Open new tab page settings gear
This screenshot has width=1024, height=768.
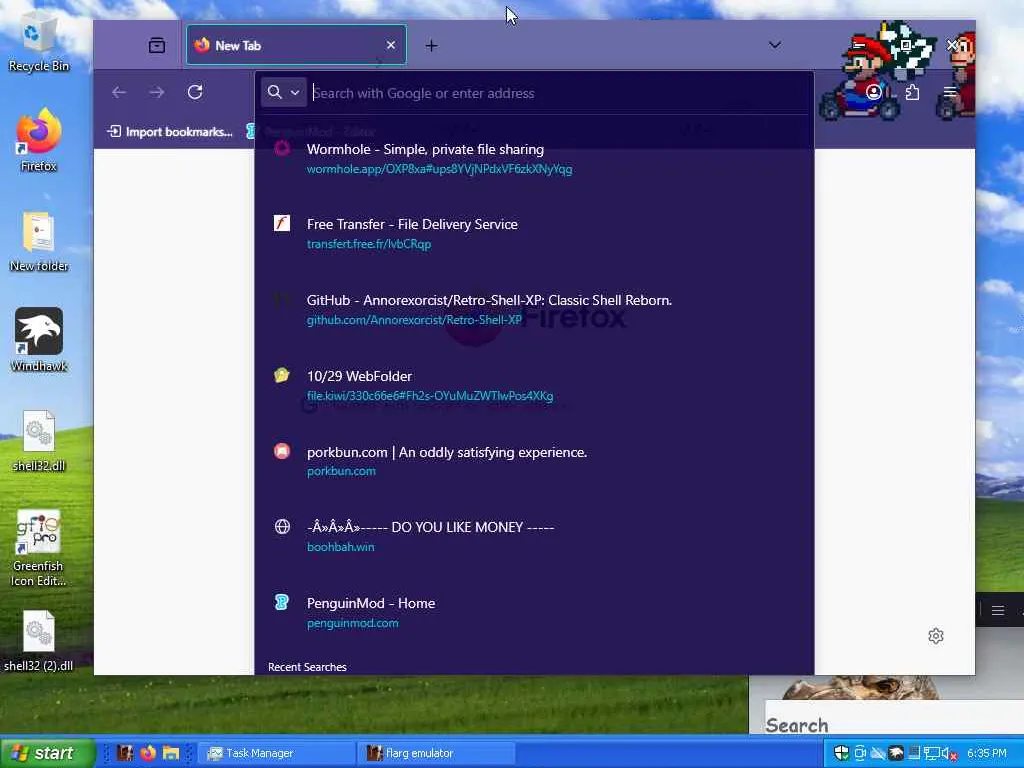[x=935, y=636]
